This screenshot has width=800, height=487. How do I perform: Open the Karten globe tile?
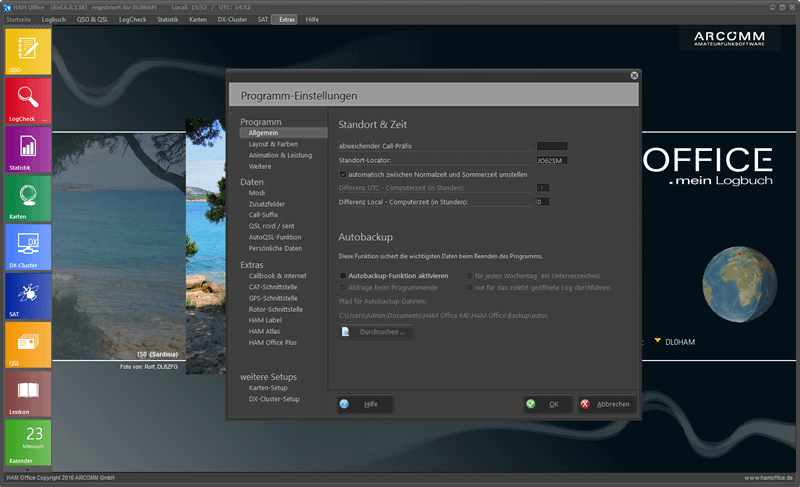[x=28, y=198]
